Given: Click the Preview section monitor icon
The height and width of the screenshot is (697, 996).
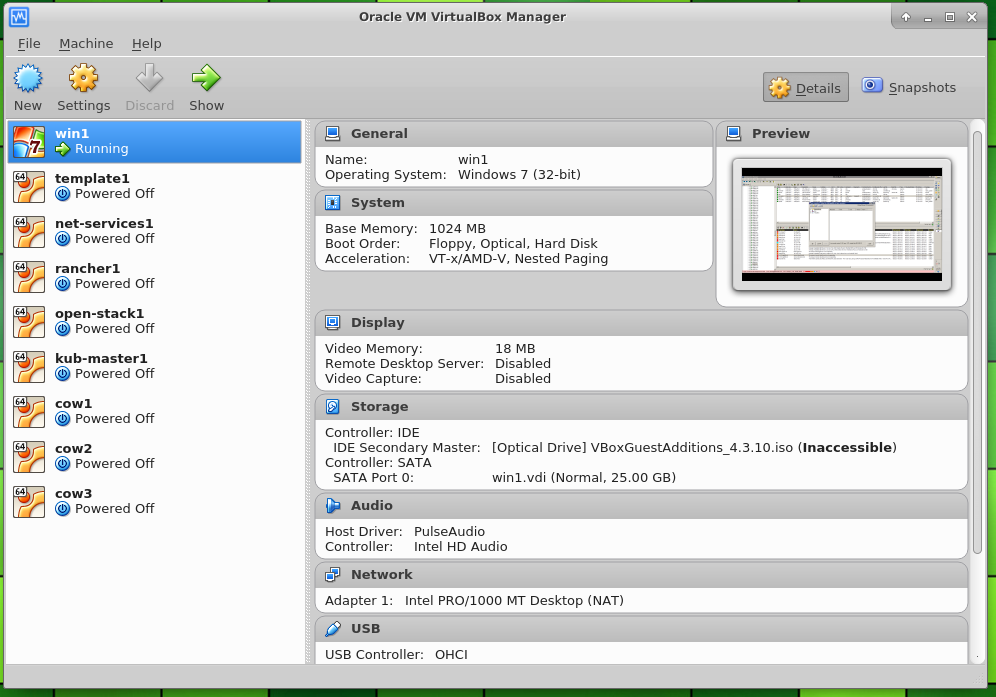Looking at the screenshot, I should pyautogui.click(x=734, y=133).
